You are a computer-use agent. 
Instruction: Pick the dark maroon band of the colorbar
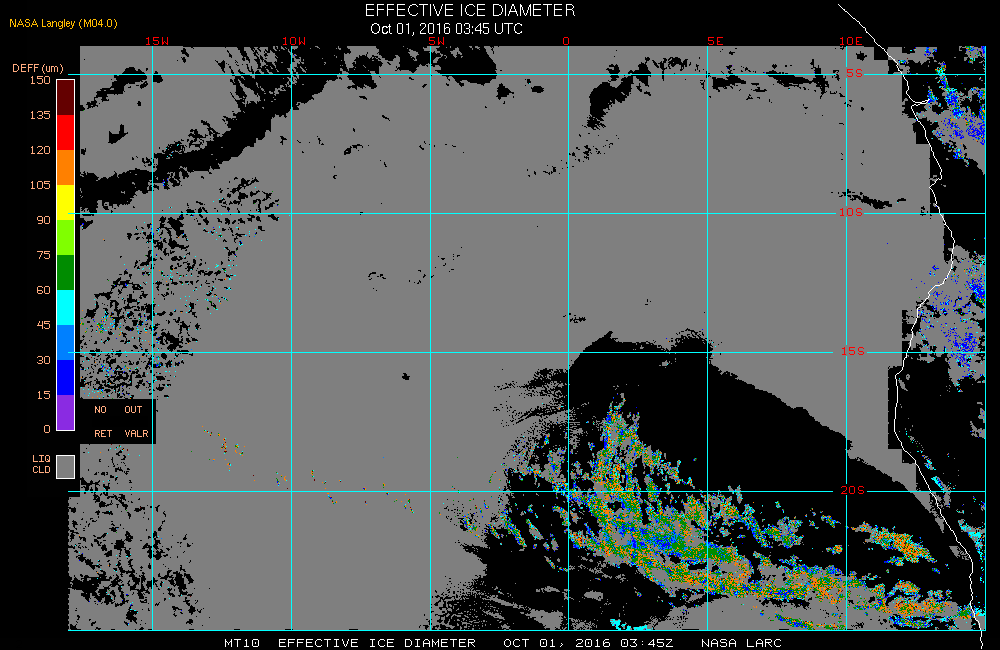click(66, 98)
